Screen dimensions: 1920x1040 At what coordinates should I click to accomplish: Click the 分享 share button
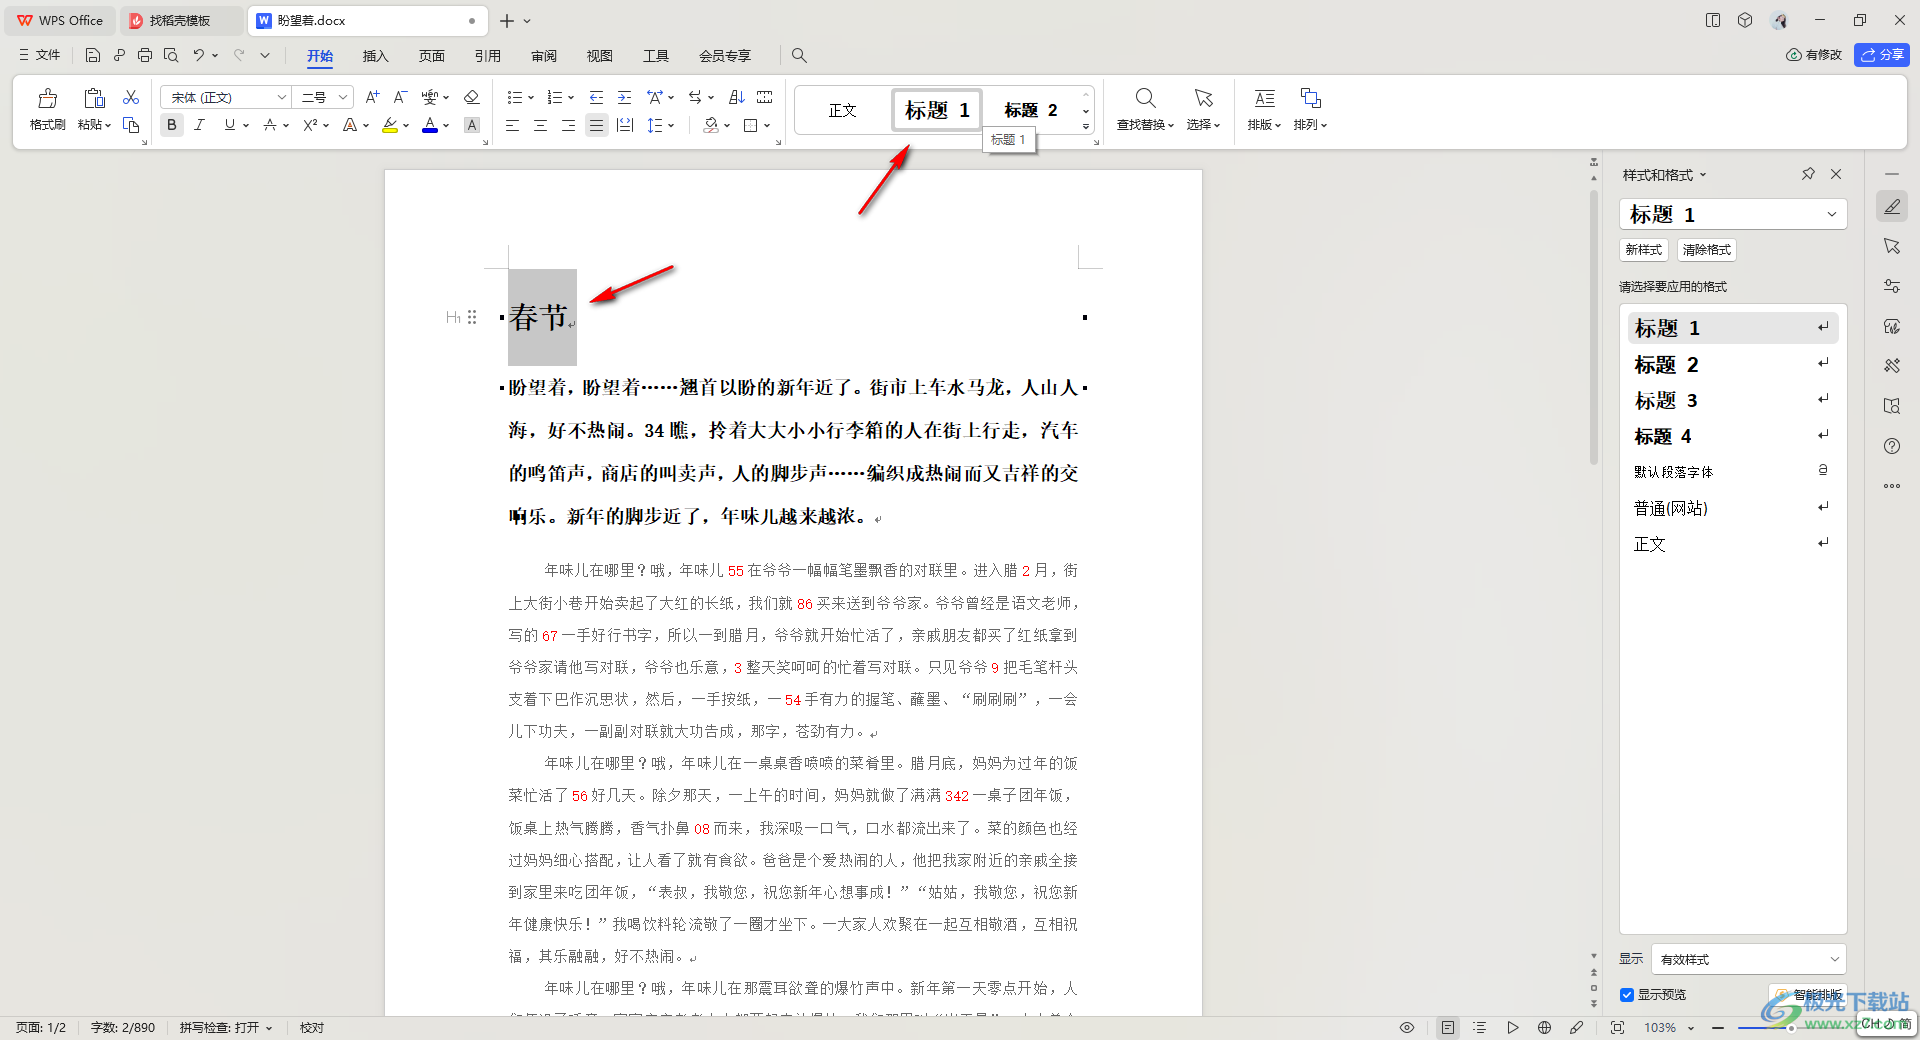pos(1881,55)
